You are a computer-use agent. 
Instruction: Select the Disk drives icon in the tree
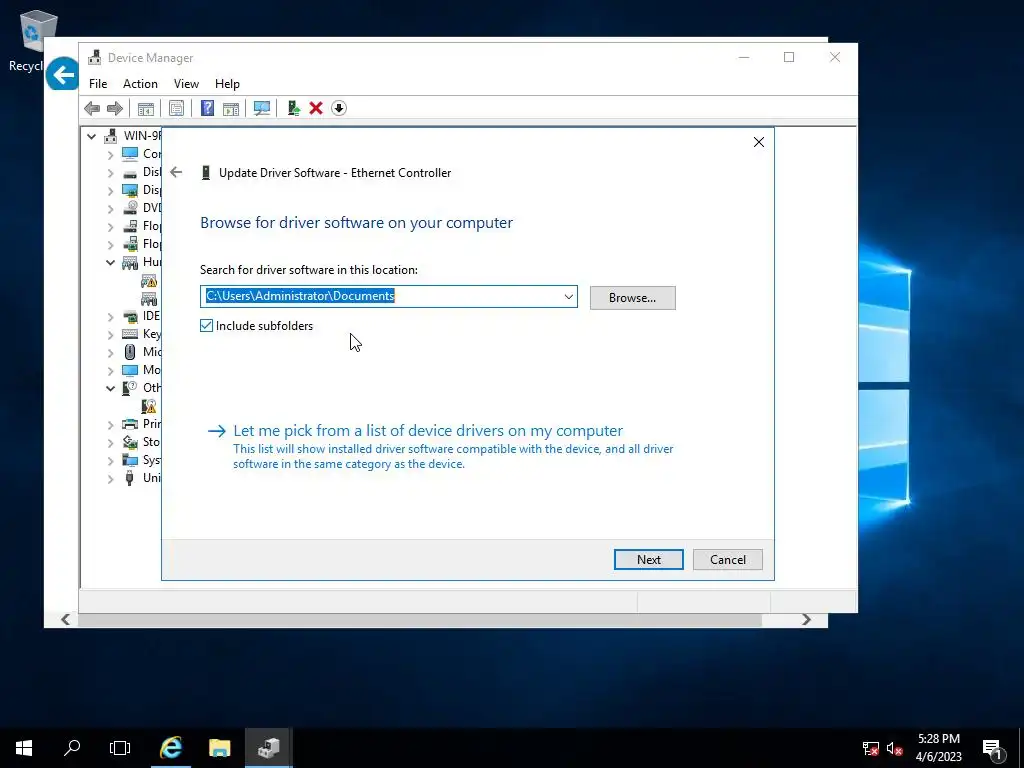coord(130,172)
